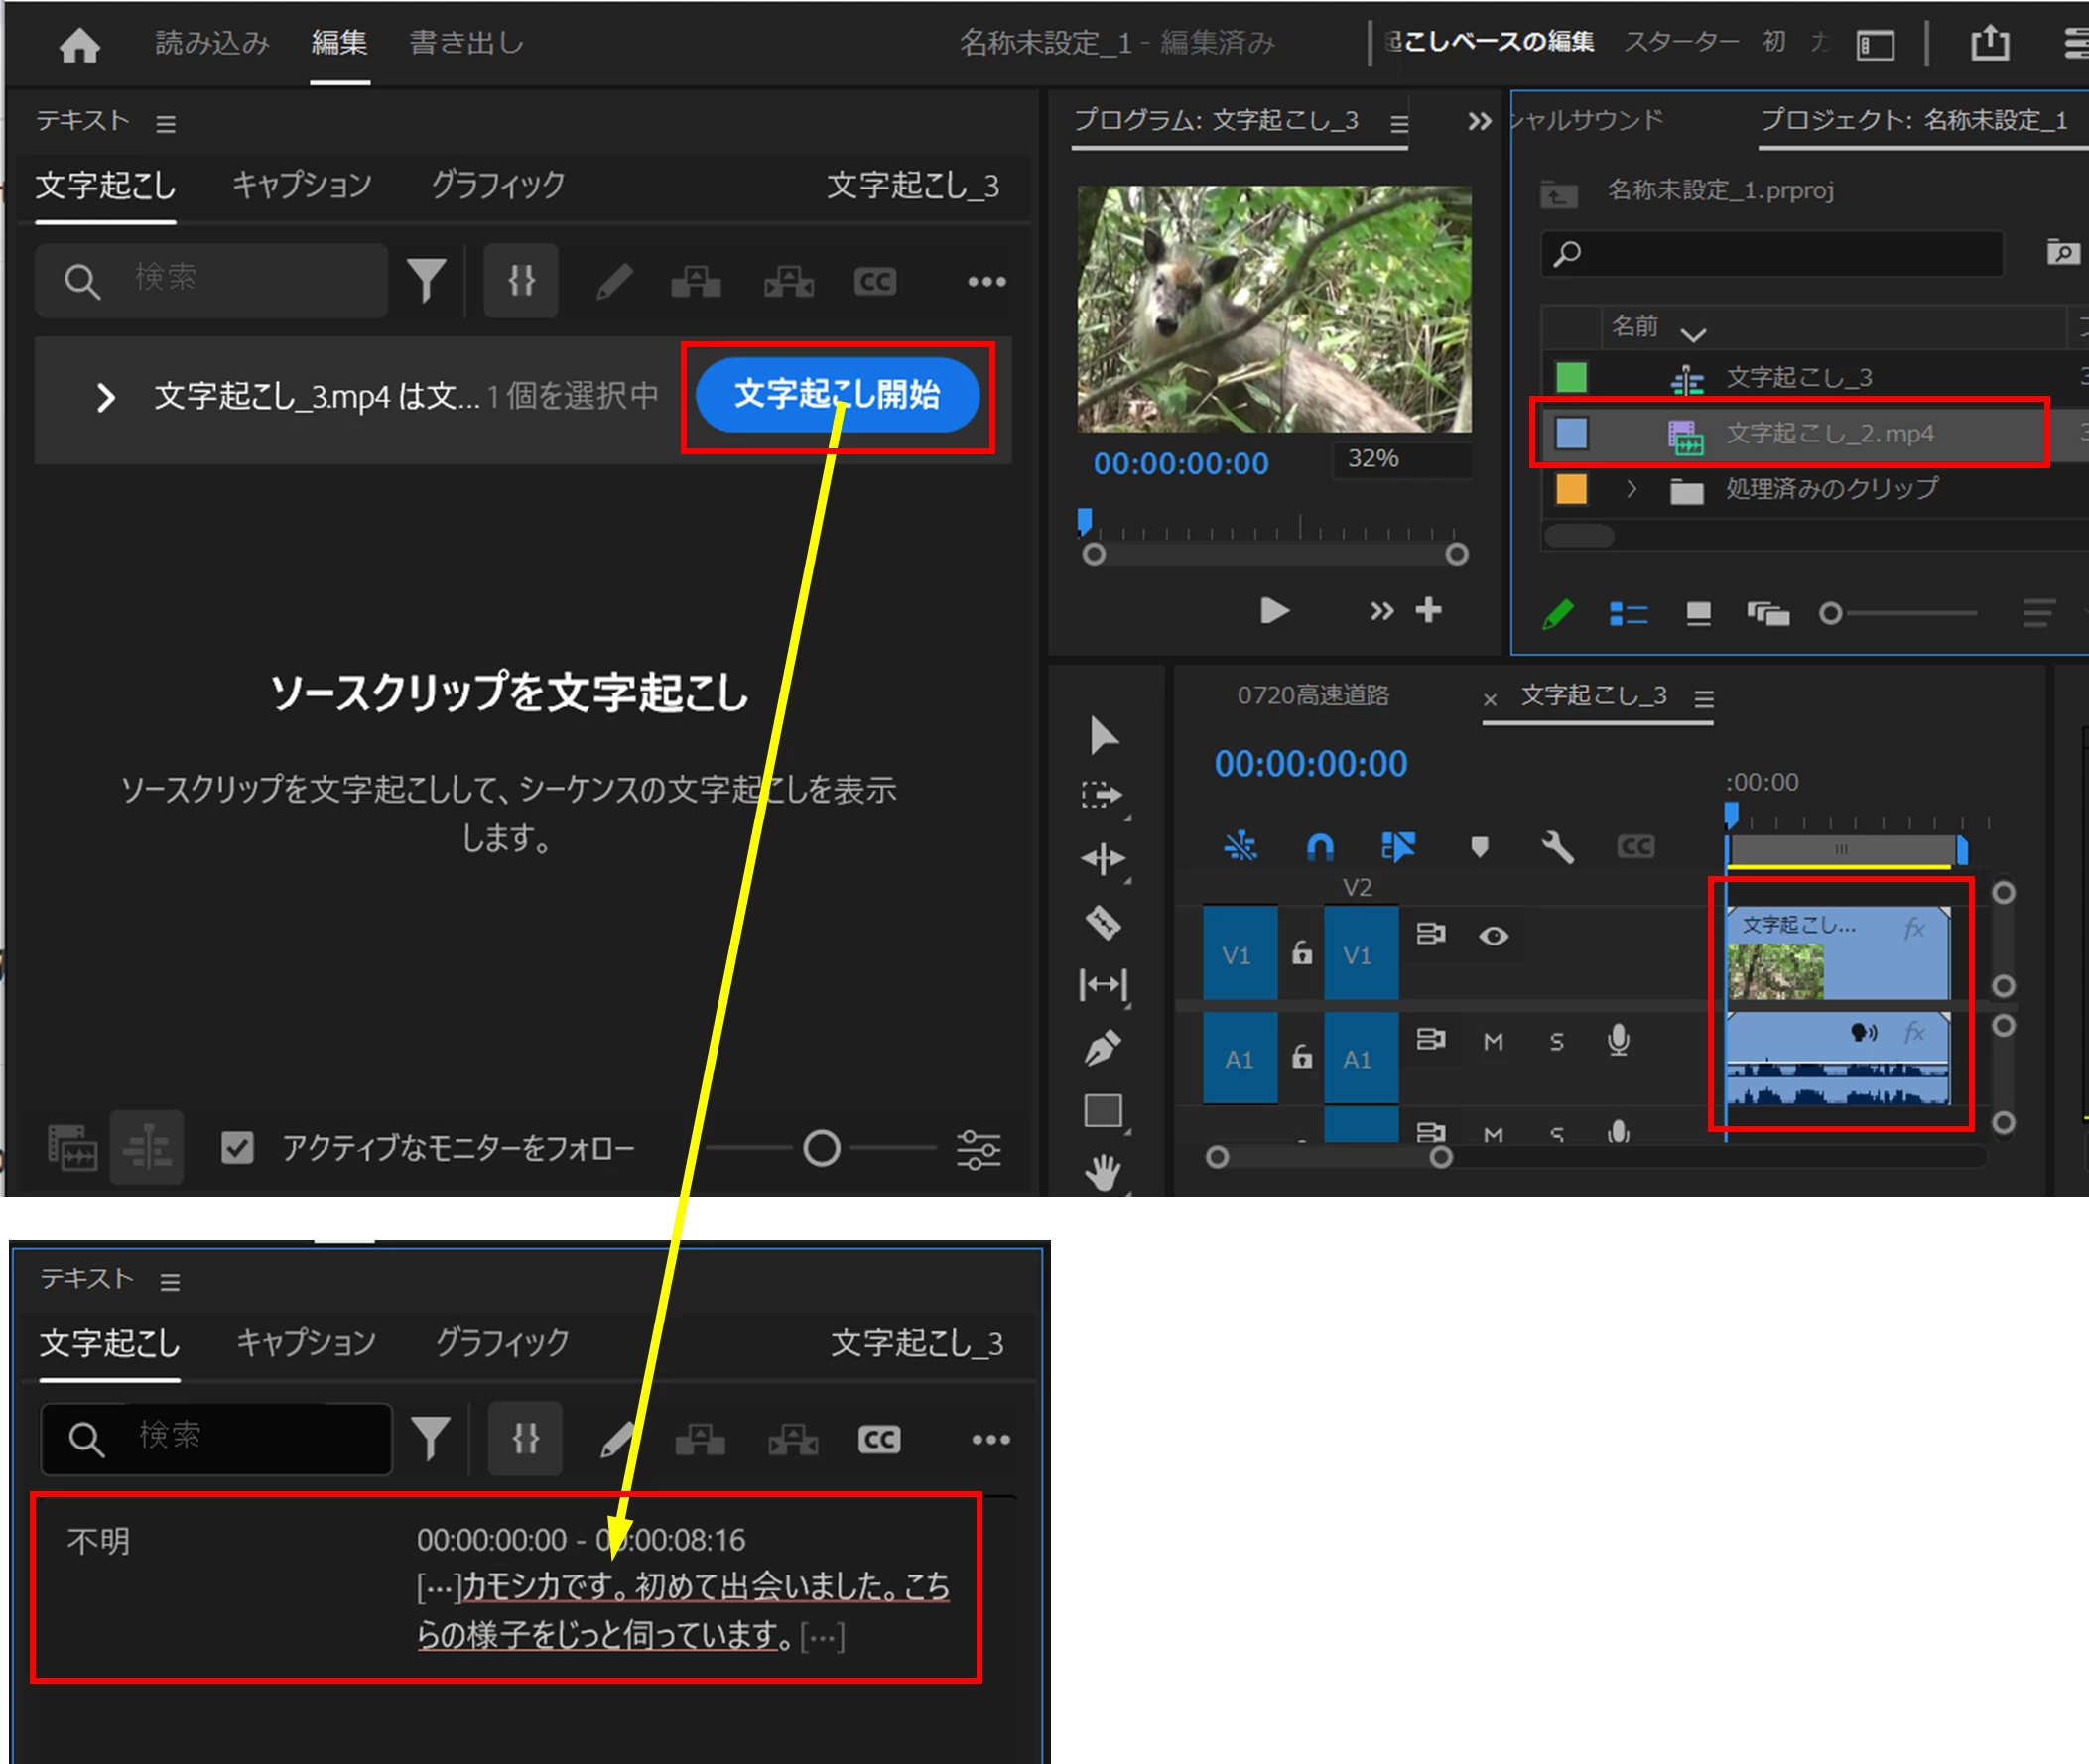2089x1764 pixels.
Task: Expand the 文字起こし_3.mp4 clip row chevron
Action: 105,398
